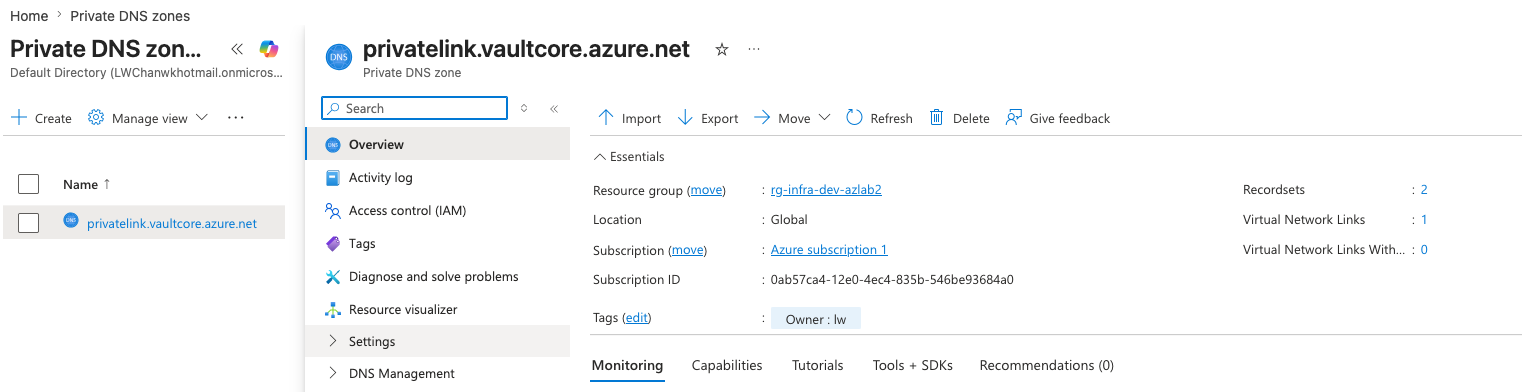Select the Monitoring tab

click(627, 366)
